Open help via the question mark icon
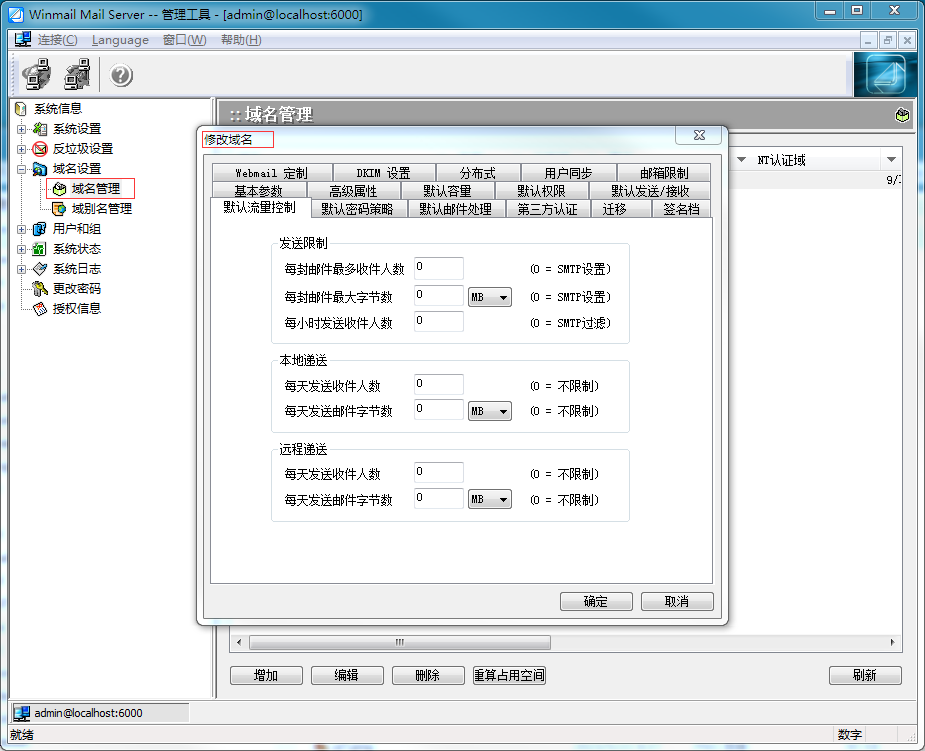This screenshot has width=925, height=751. coord(121,76)
